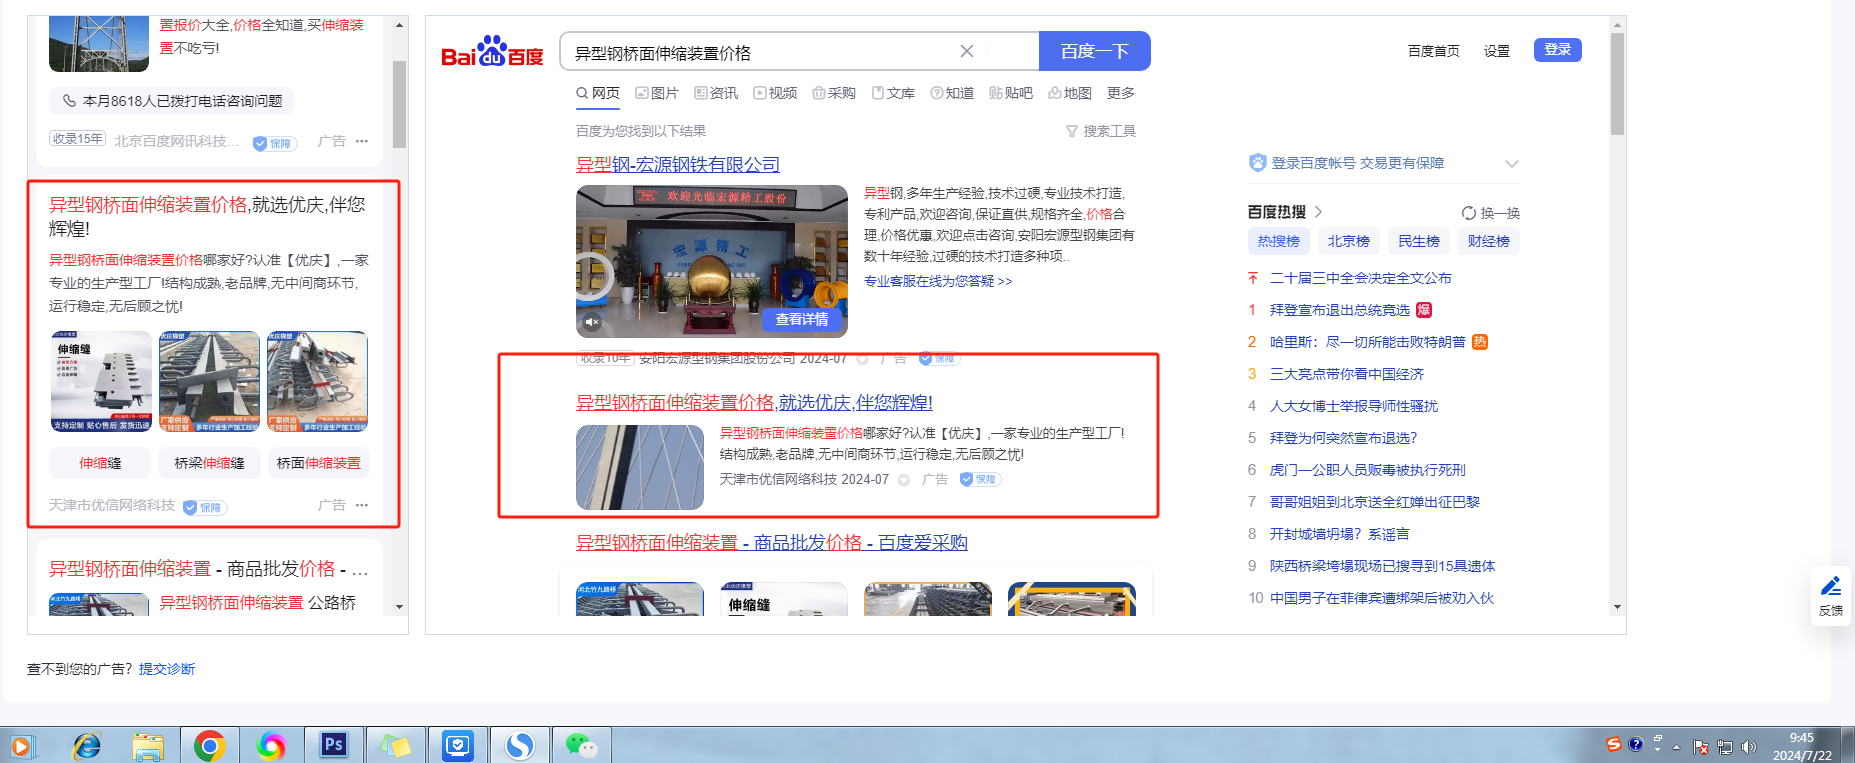Open the Action Center flag icon

click(x=1701, y=747)
